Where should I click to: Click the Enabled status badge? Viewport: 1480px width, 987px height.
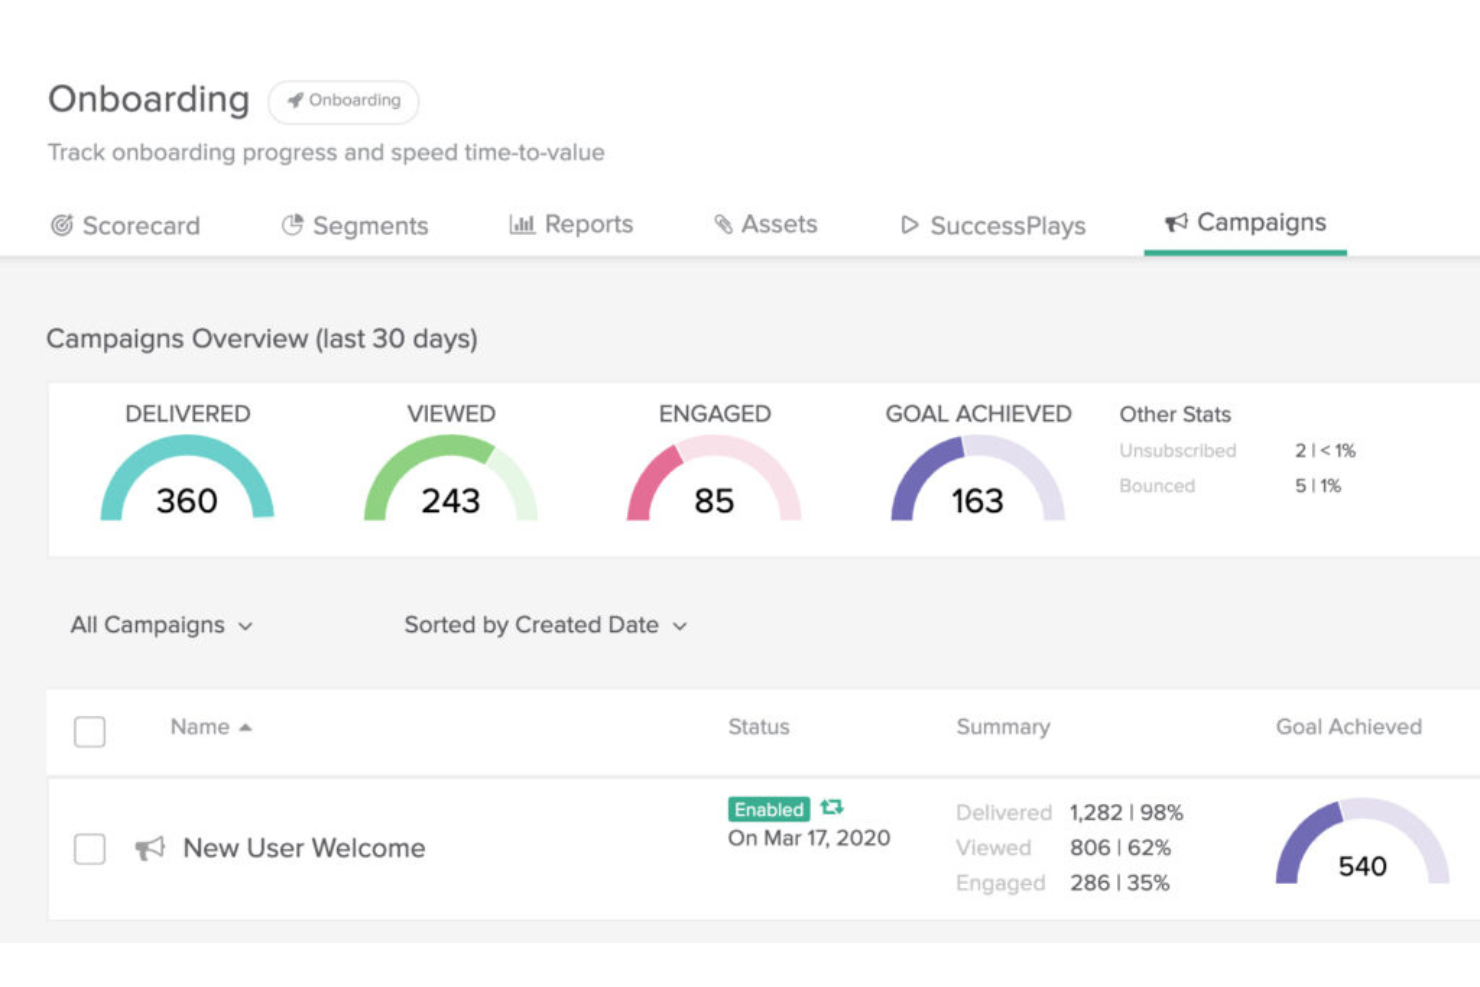(768, 809)
